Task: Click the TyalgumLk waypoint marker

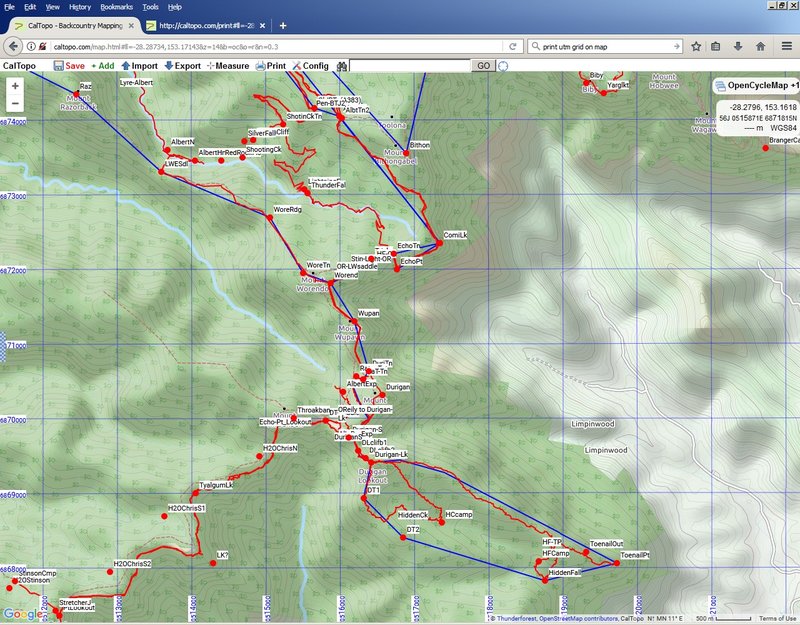Action: pos(195,493)
